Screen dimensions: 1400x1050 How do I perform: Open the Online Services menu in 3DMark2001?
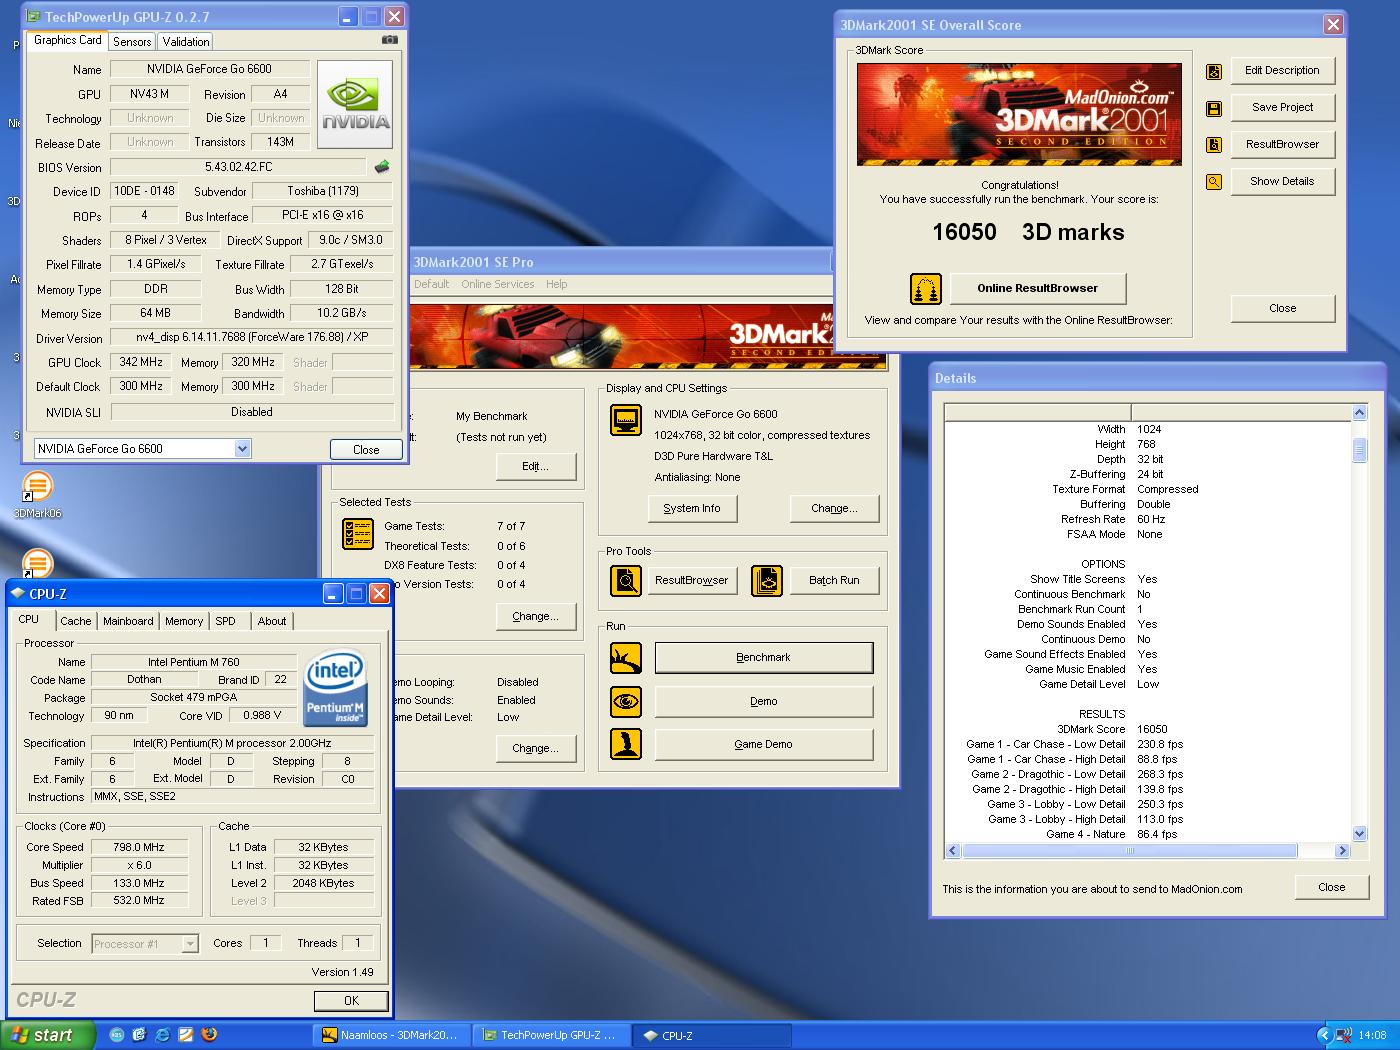point(497,284)
